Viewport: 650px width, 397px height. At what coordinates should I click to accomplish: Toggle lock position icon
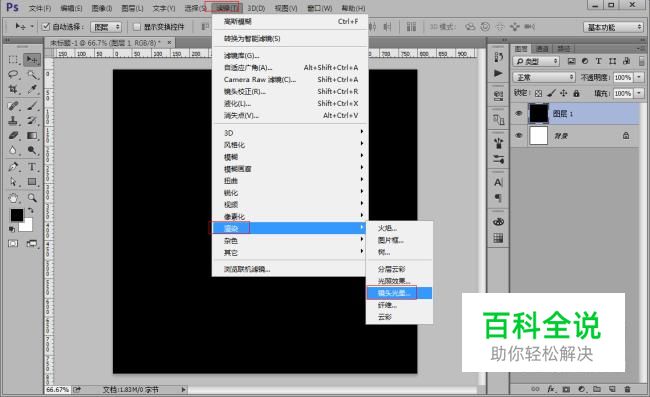(563, 93)
